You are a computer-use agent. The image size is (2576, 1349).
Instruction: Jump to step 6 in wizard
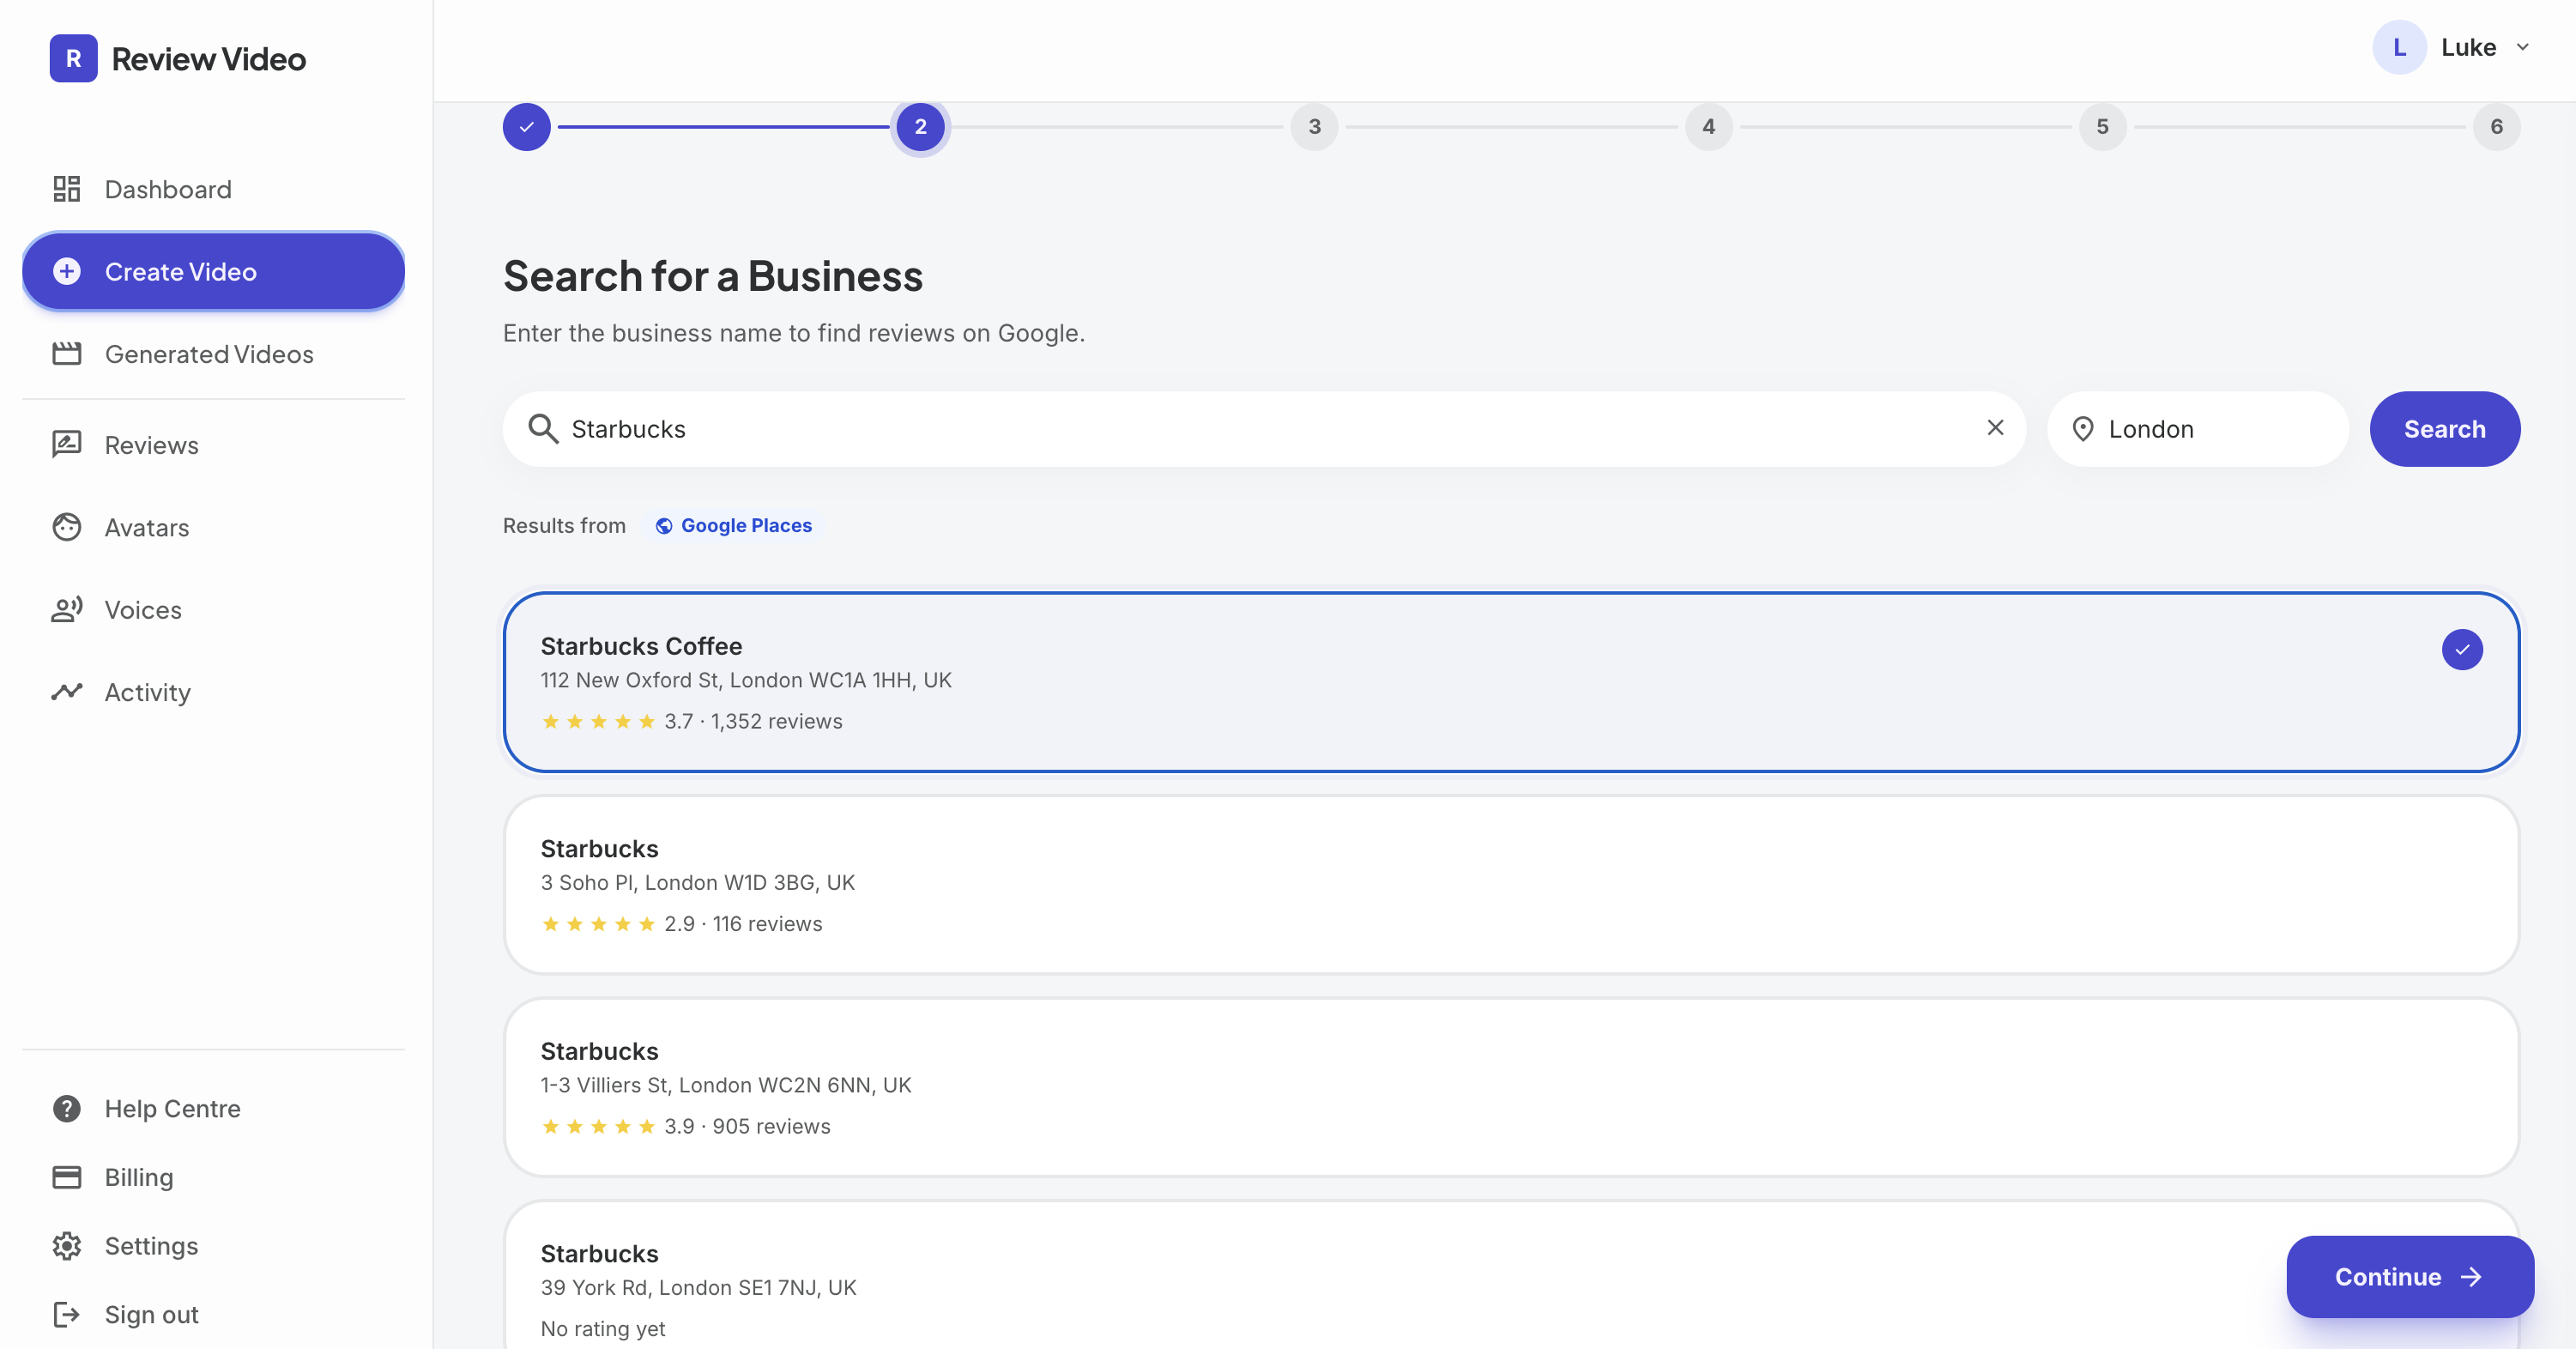pyautogui.click(x=2496, y=127)
